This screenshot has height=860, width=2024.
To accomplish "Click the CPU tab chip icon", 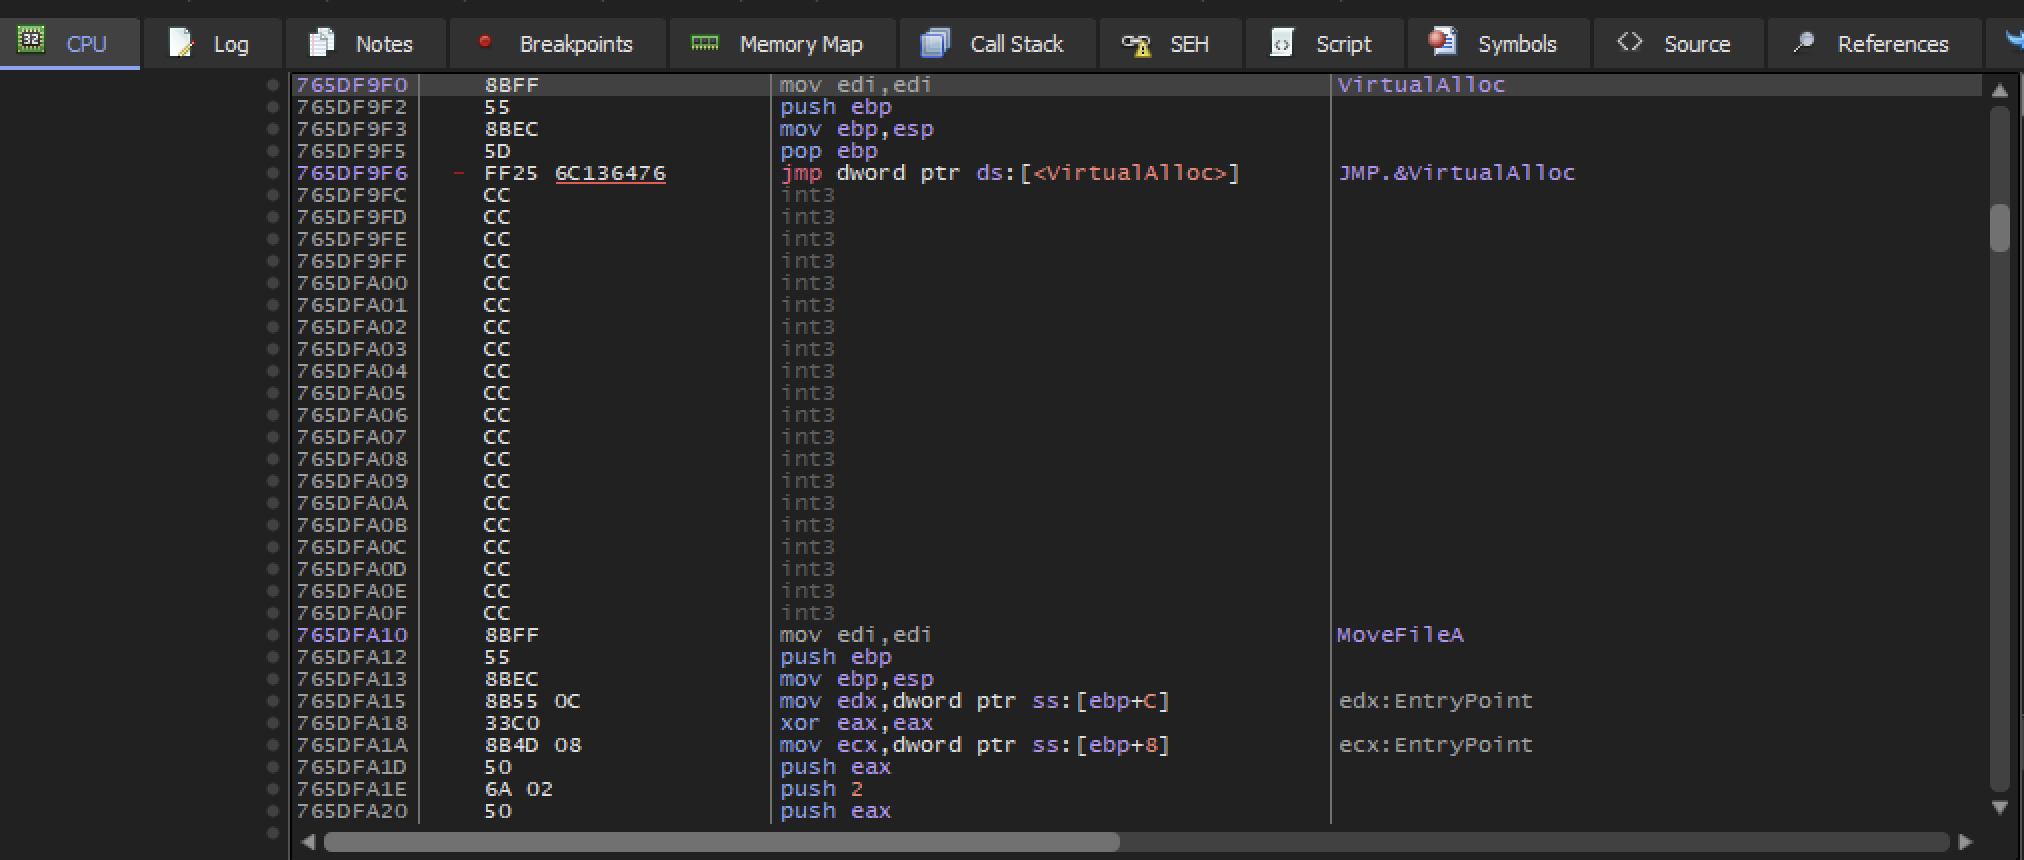I will point(32,41).
